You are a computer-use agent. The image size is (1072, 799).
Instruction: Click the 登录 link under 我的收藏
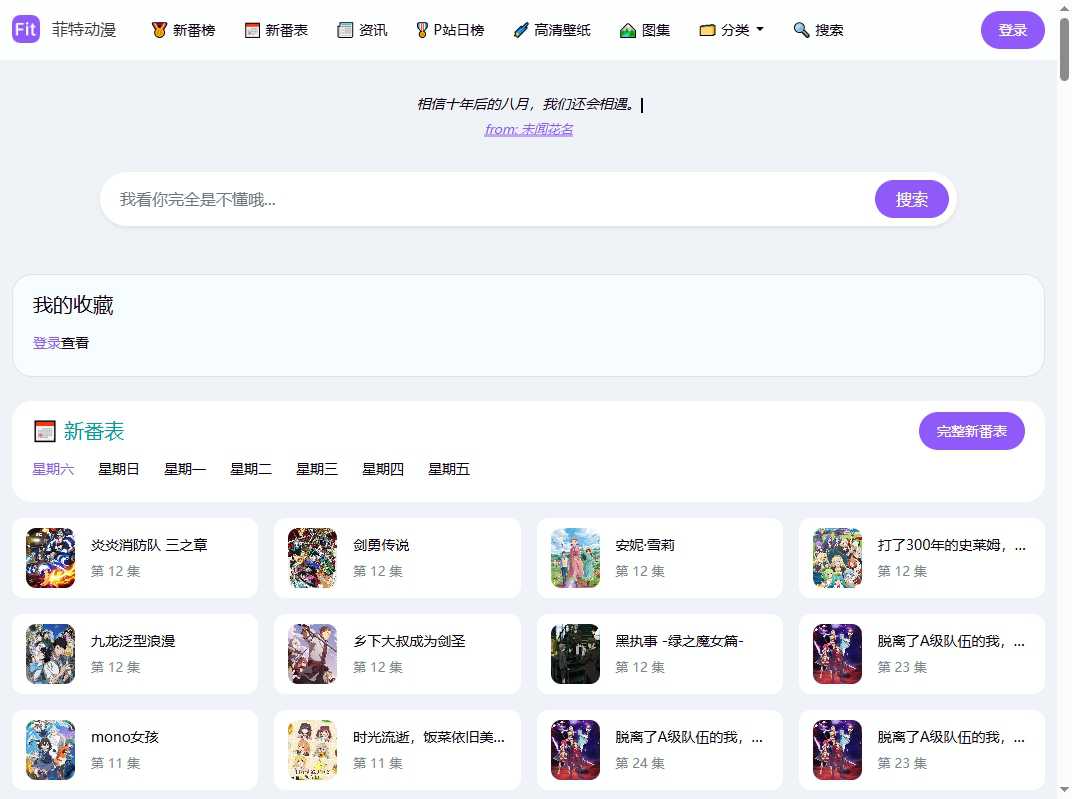(46, 342)
